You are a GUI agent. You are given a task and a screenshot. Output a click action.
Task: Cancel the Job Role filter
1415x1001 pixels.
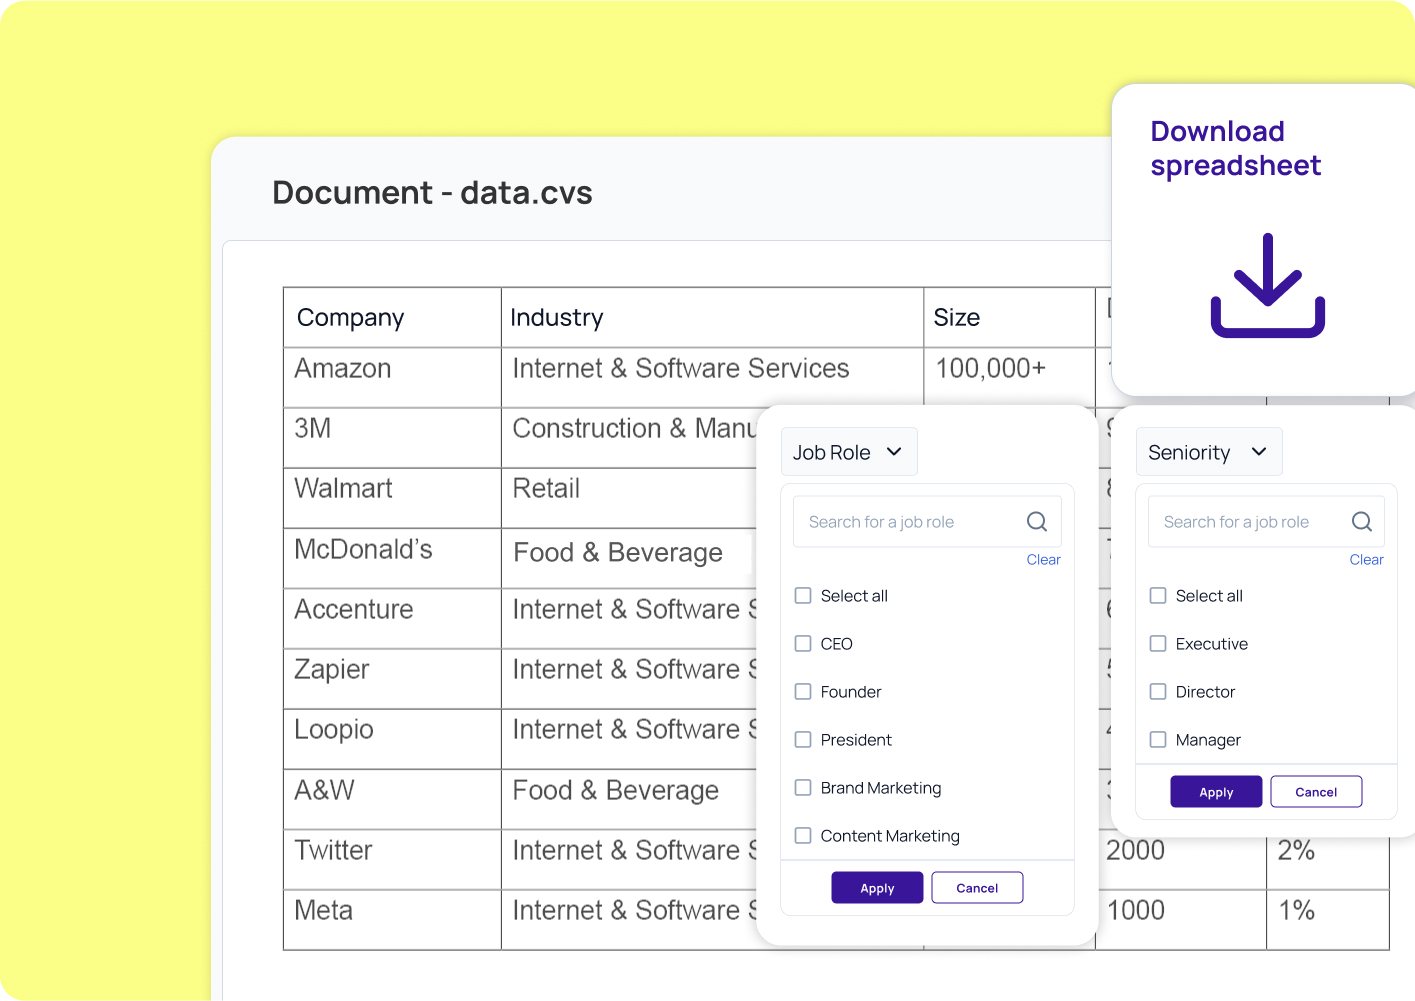click(x=977, y=888)
